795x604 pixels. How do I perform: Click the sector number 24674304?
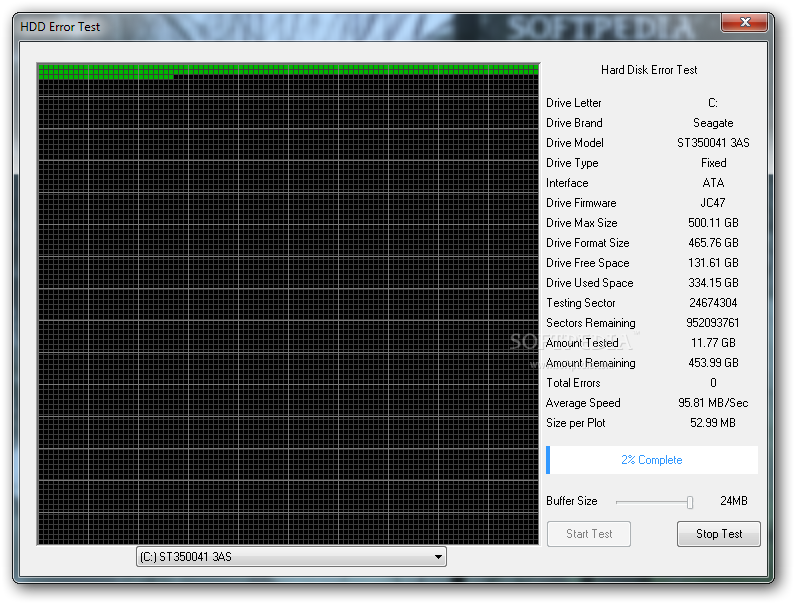[x=713, y=303]
